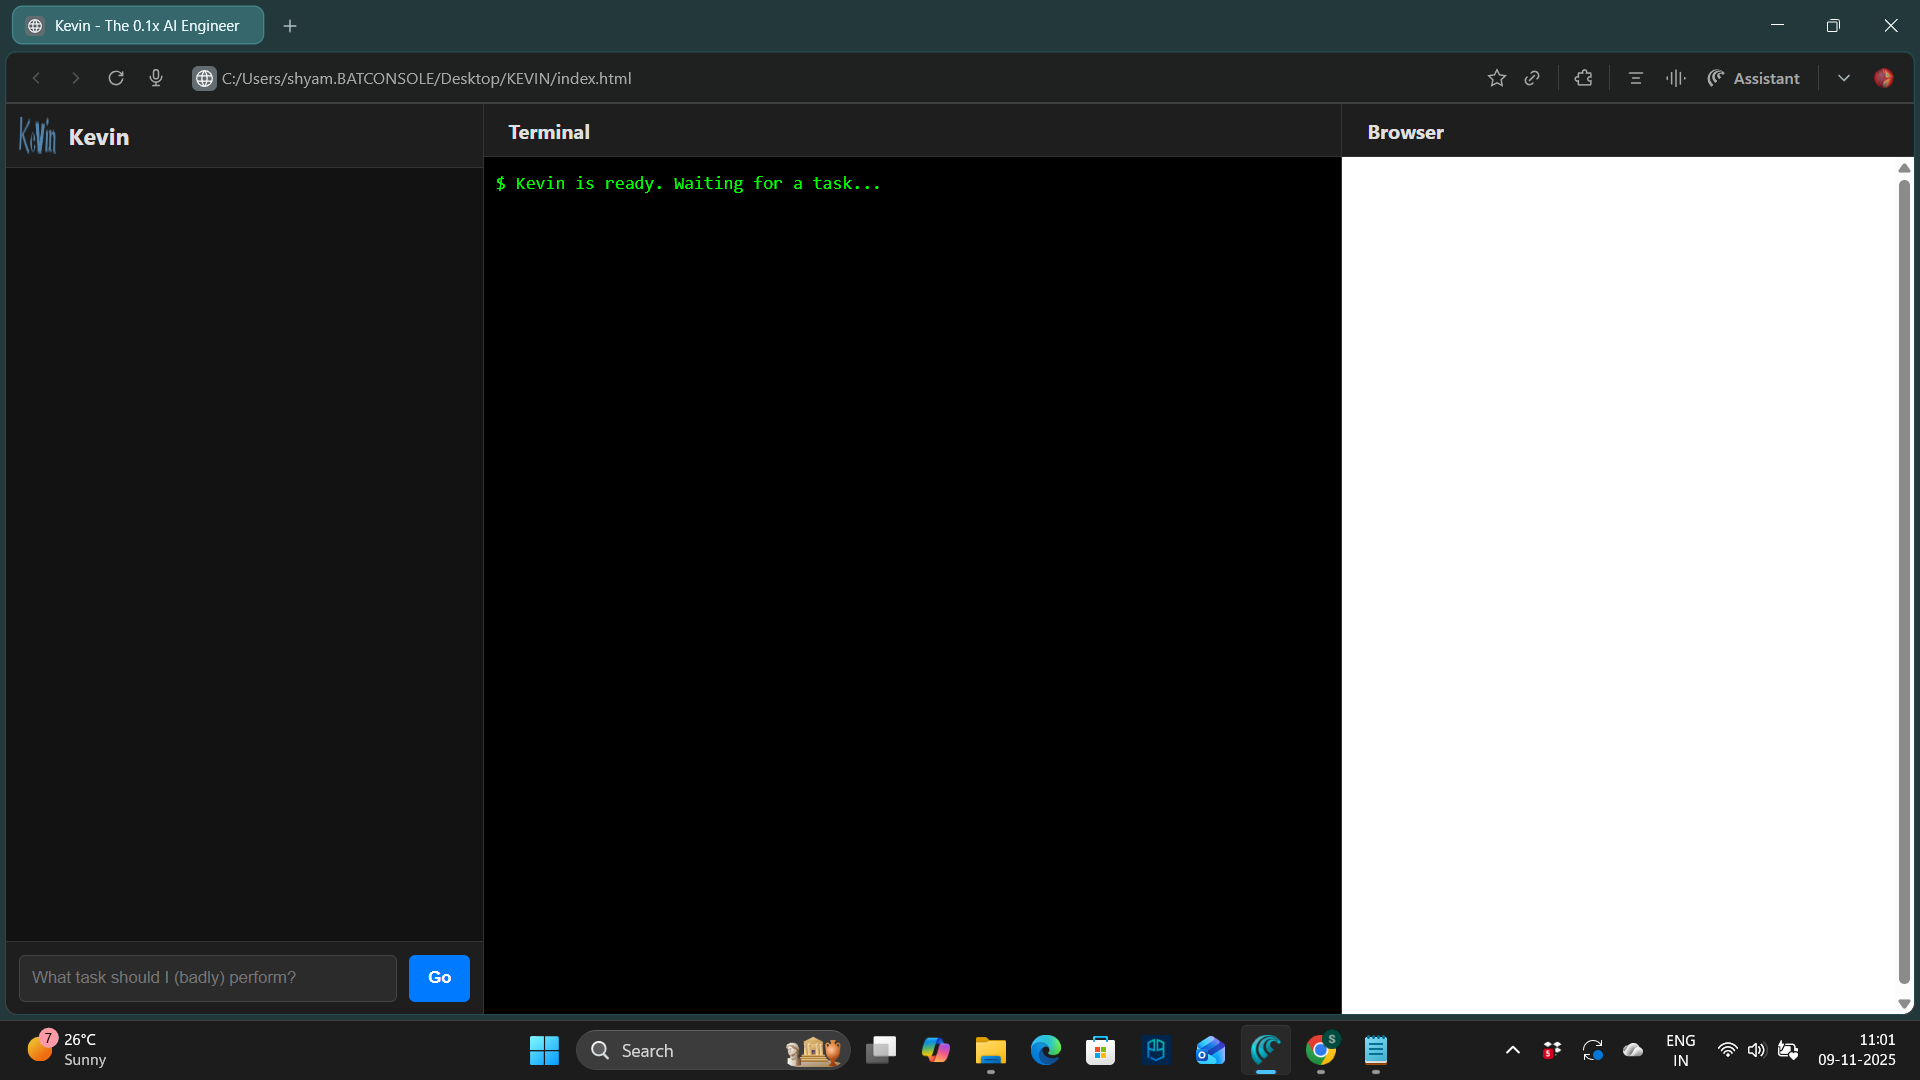Show hidden system tray icons

coord(1513,1050)
